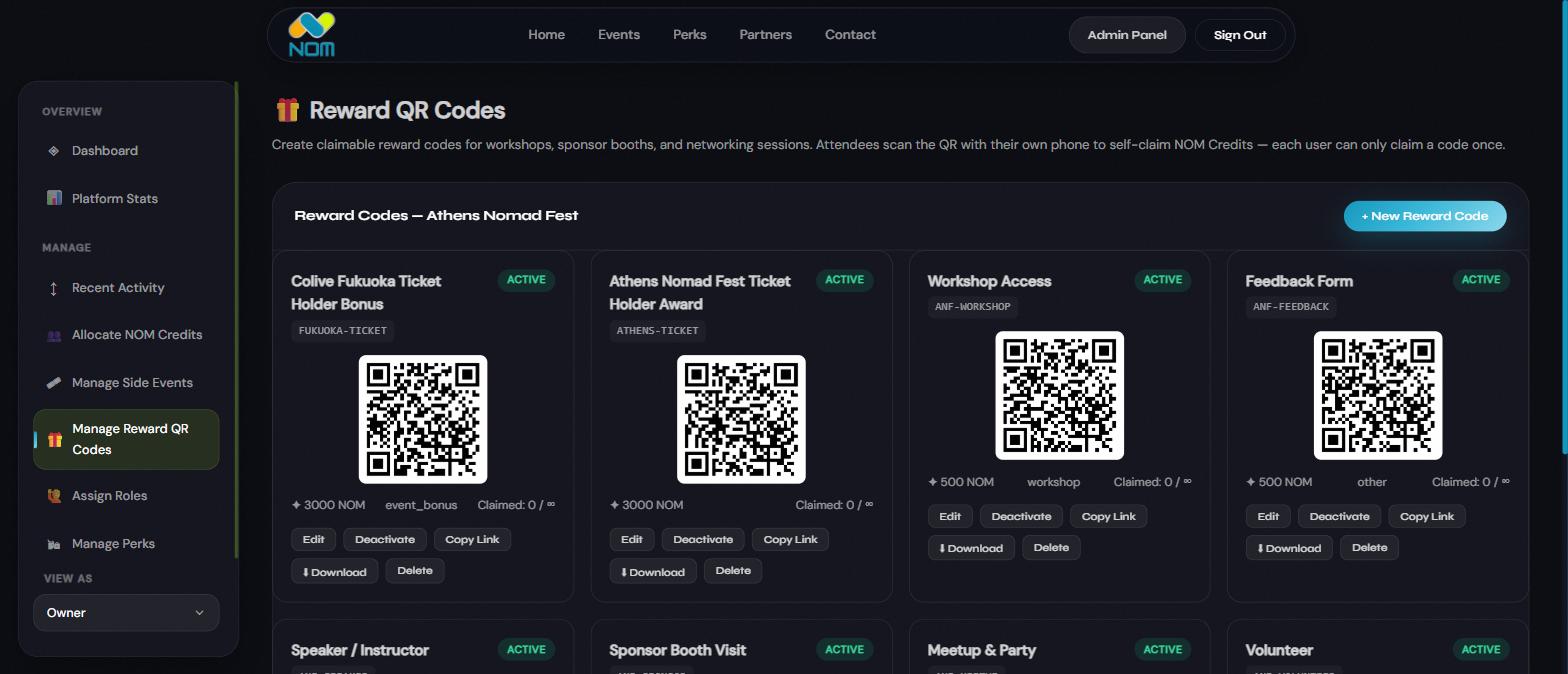The width and height of the screenshot is (1568, 674).
Task: Click the Workshop Access QR code image
Action: 1059,395
